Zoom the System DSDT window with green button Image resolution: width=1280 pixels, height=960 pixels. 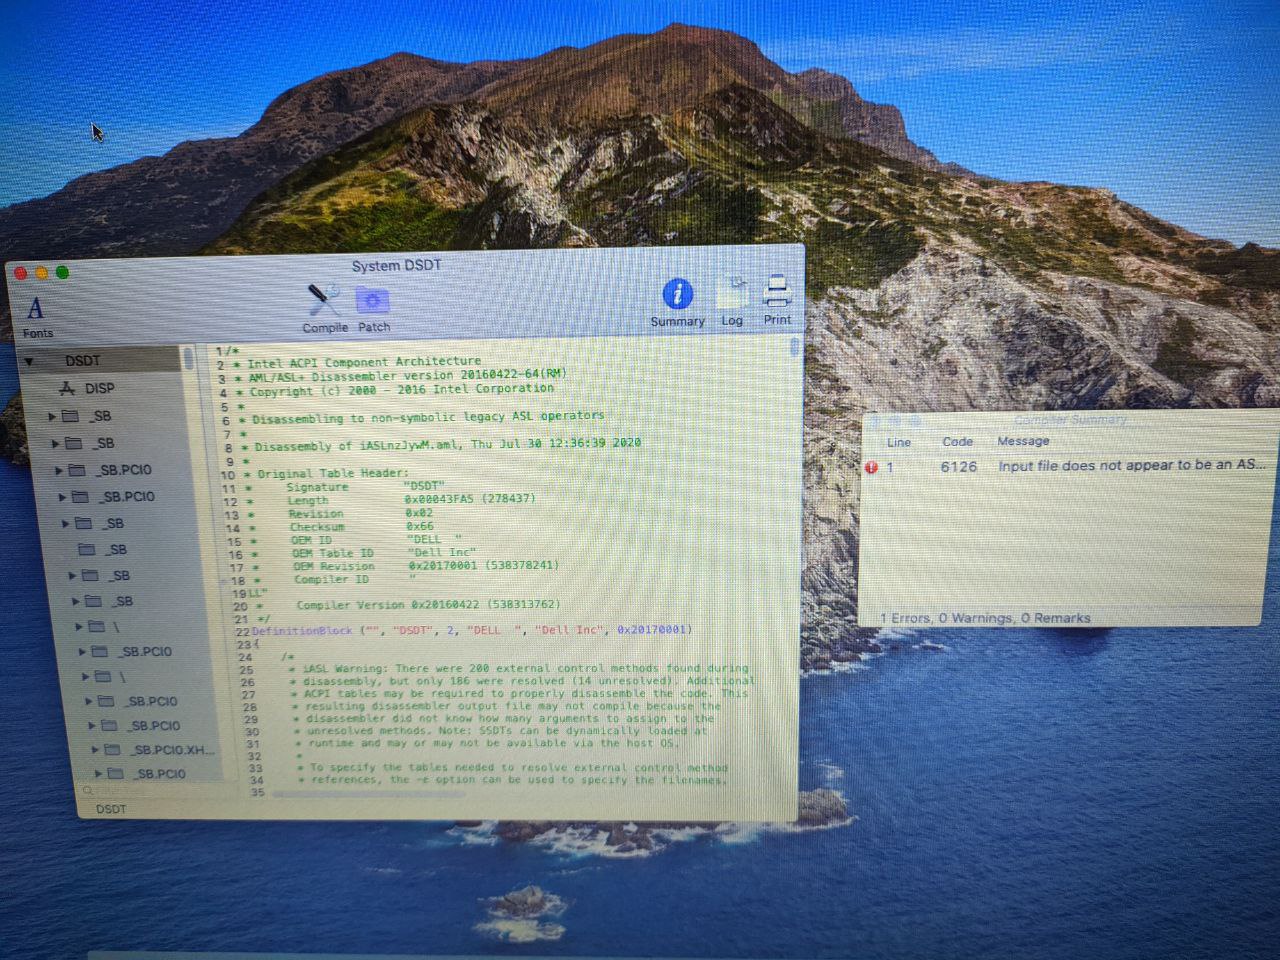(63, 272)
